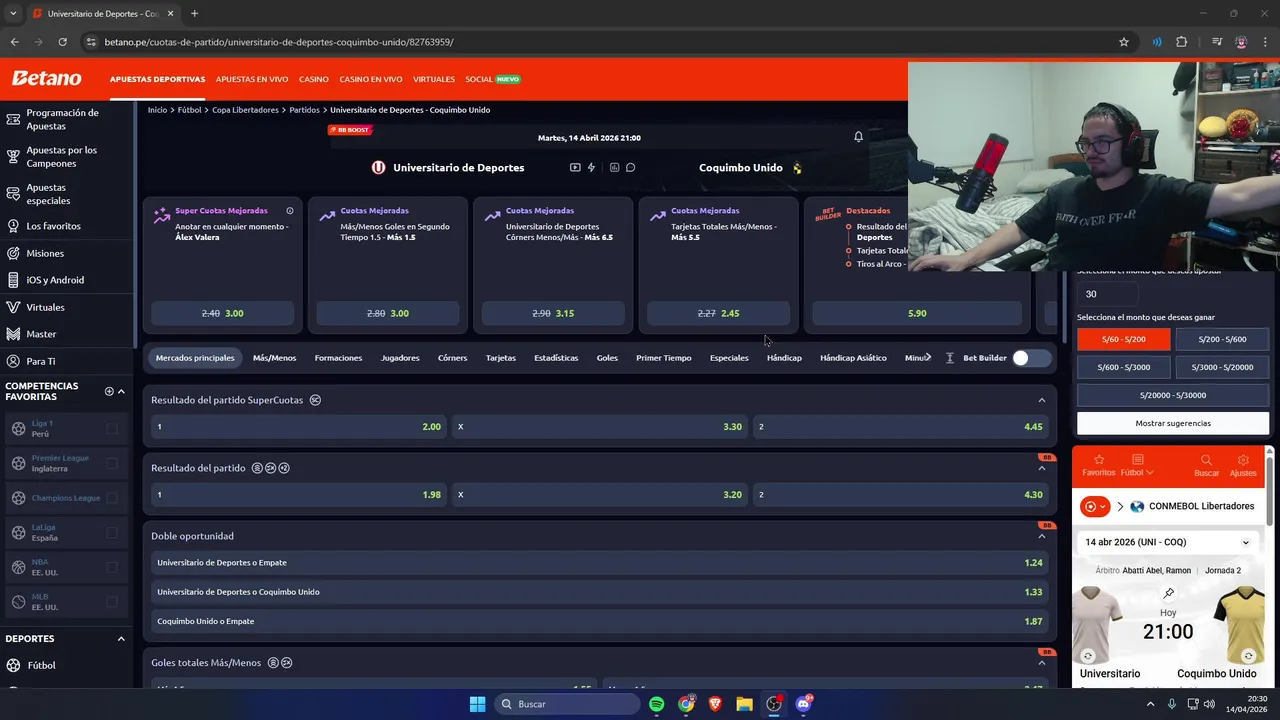Click the Master sidebar icon

pos(14,334)
